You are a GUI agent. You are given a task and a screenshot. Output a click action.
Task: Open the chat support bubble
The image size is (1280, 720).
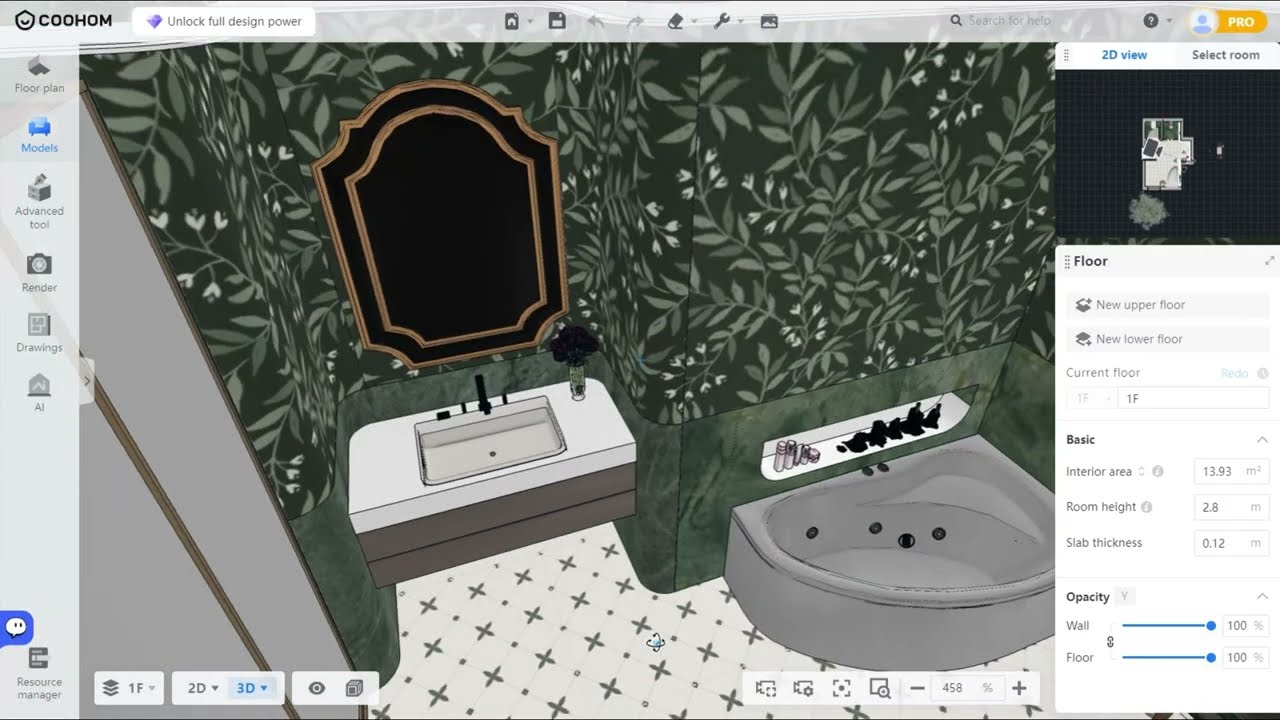(16, 627)
